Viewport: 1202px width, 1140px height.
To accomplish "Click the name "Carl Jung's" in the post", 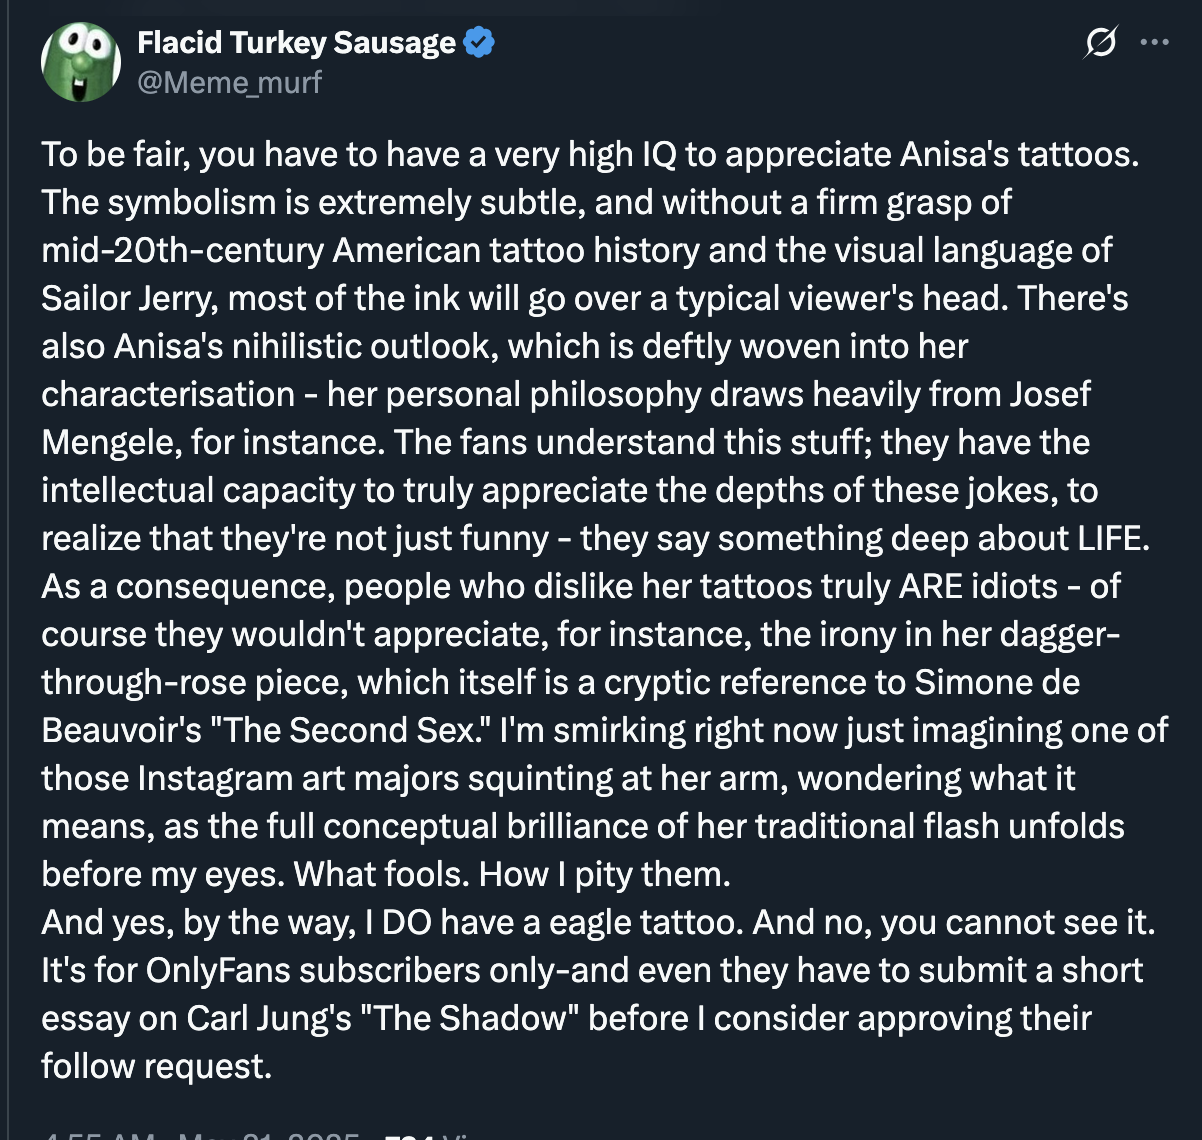I will pyautogui.click(x=269, y=1018).
